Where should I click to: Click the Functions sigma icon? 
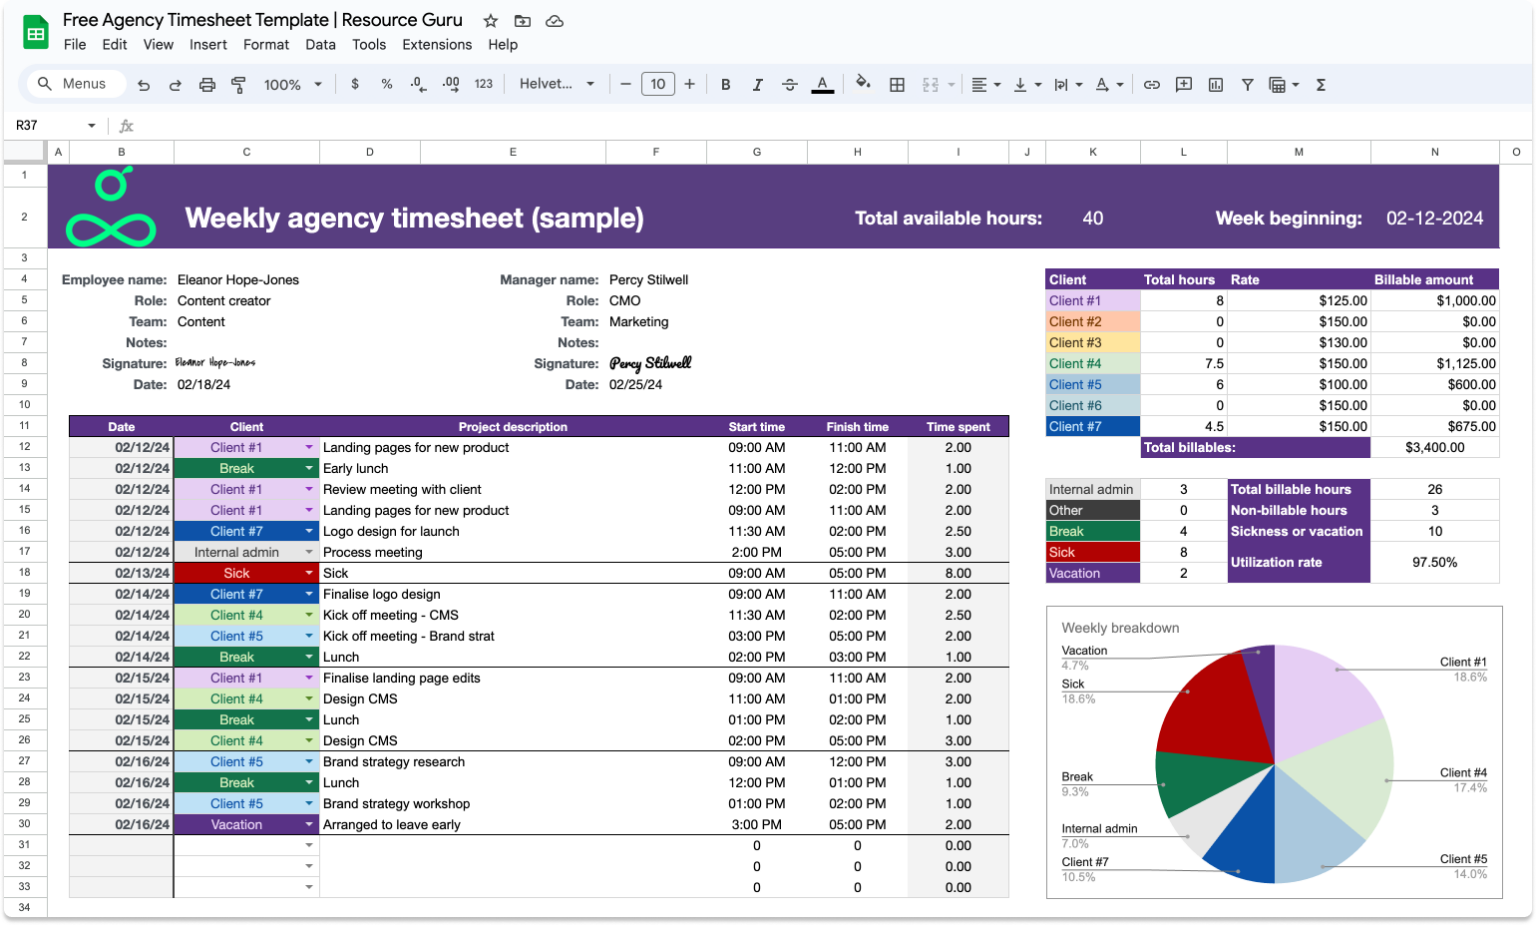click(x=1320, y=84)
